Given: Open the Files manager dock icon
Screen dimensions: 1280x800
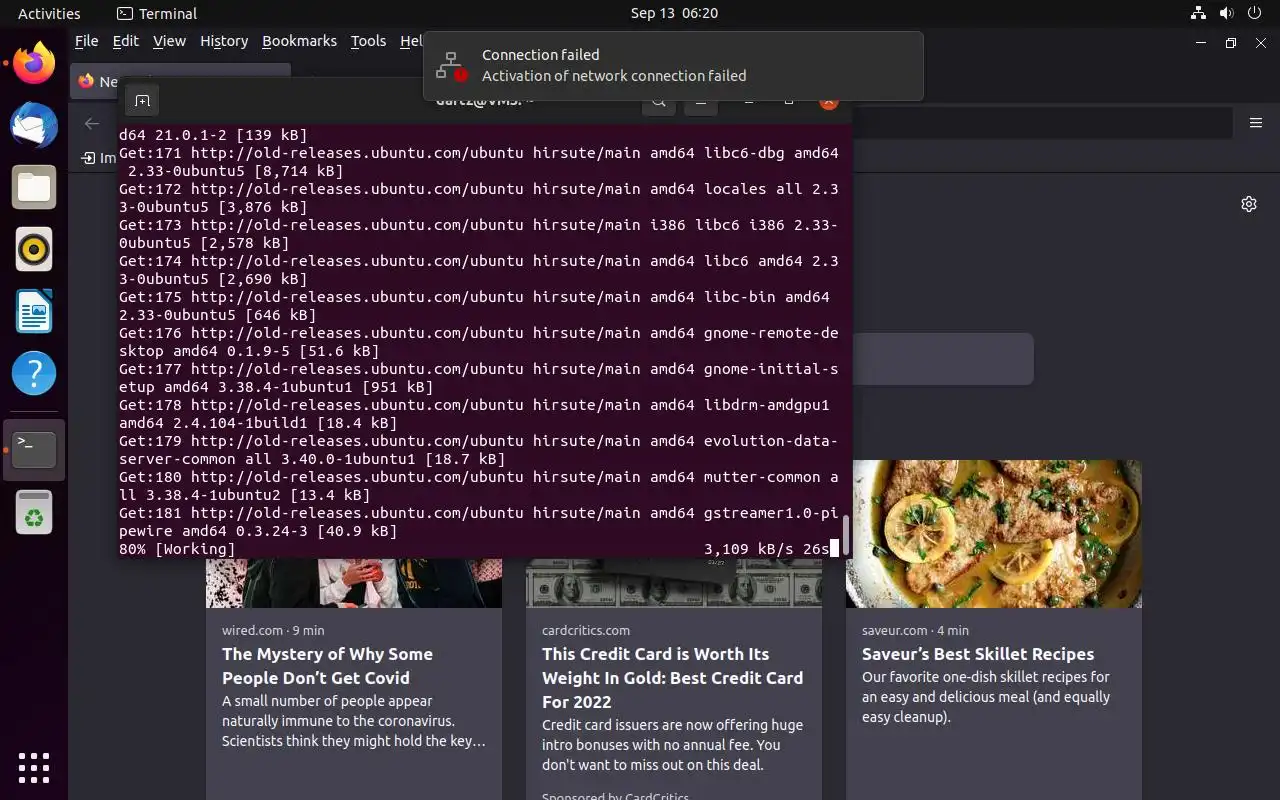Looking at the screenshot, I should [34, 187].
